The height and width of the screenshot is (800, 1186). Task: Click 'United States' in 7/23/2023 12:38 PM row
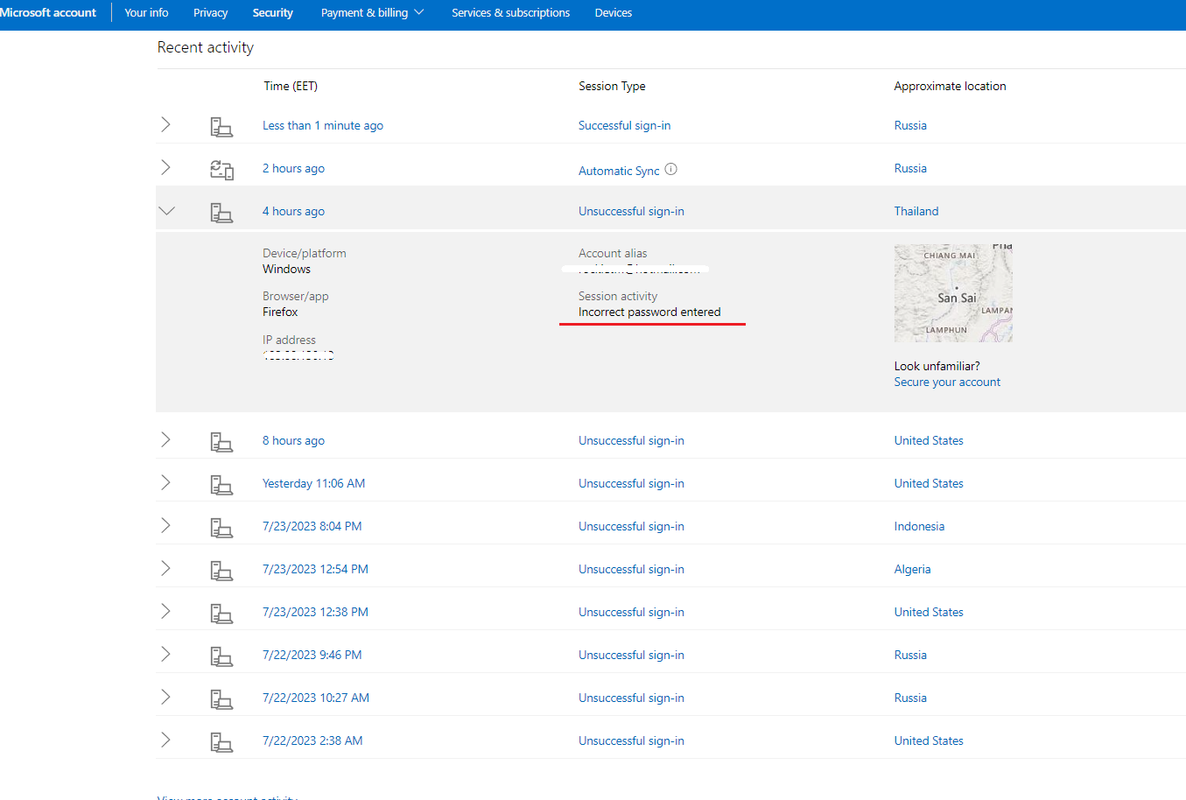click(929, 612)
